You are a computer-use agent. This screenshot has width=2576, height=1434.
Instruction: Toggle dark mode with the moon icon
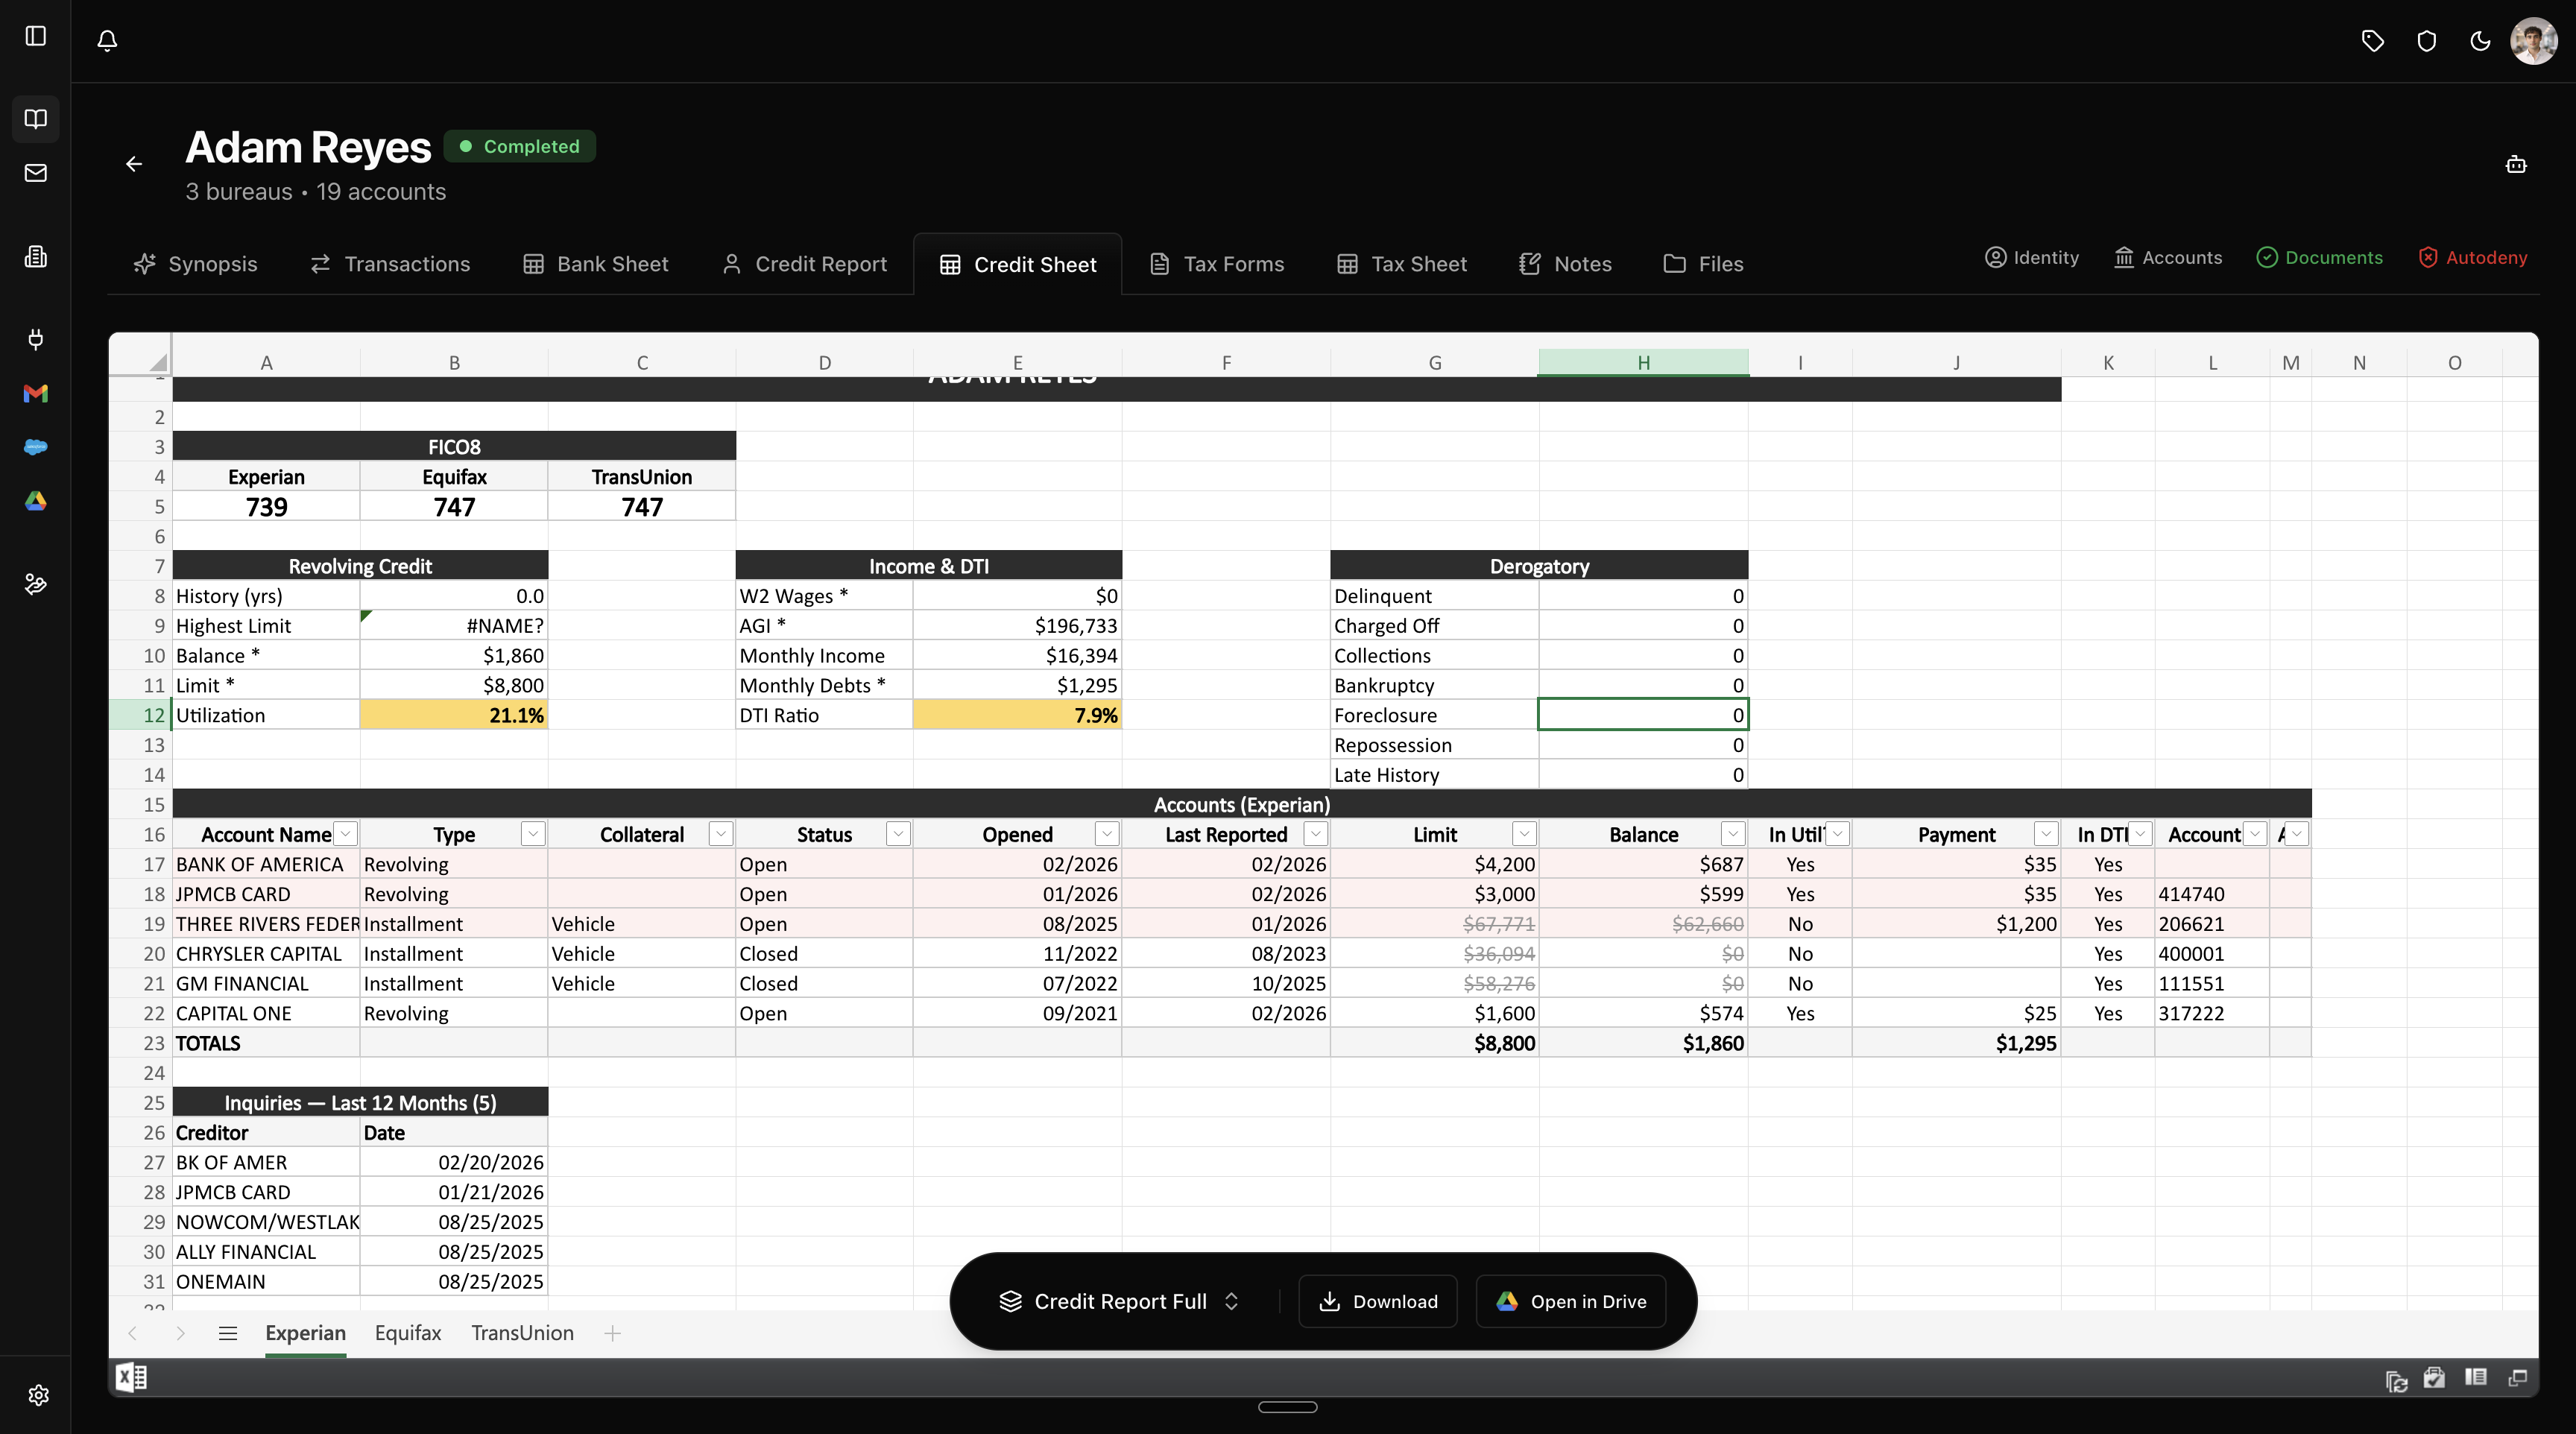tap(2480, 41)
